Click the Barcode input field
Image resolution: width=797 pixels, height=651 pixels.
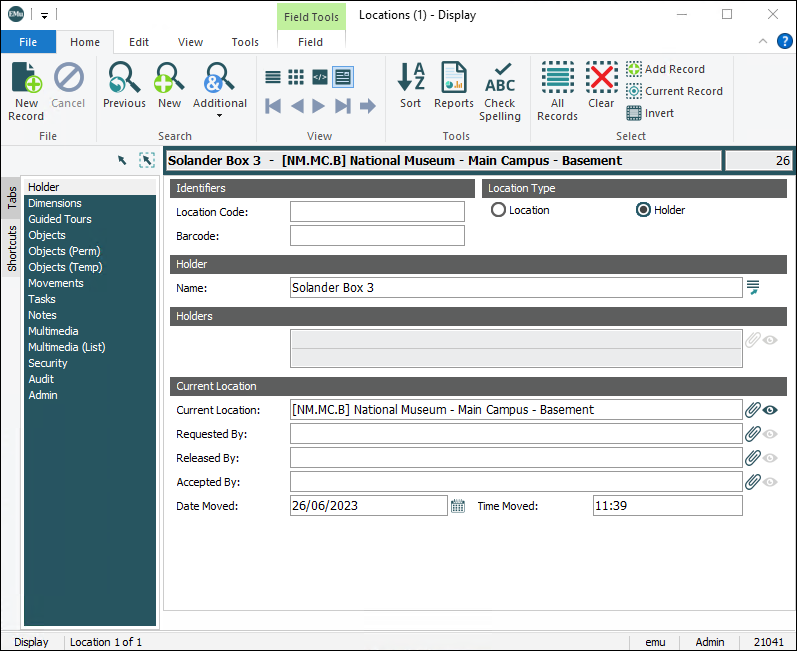pos(377,236)
